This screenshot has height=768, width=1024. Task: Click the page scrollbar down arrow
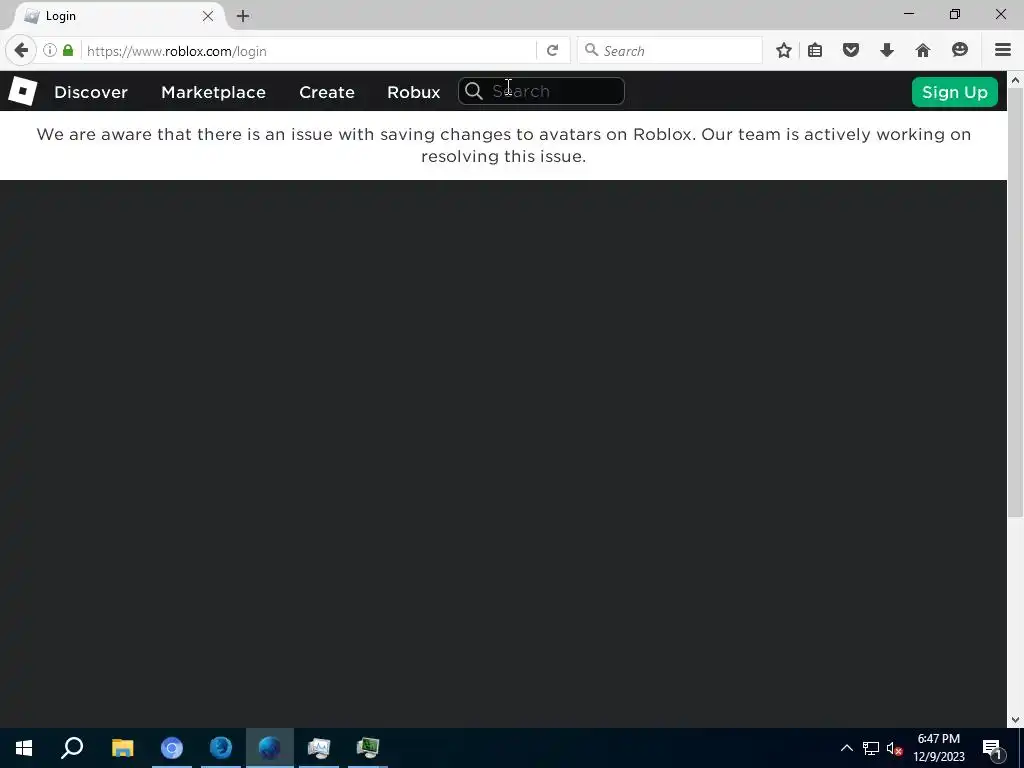click(1015, 720)
